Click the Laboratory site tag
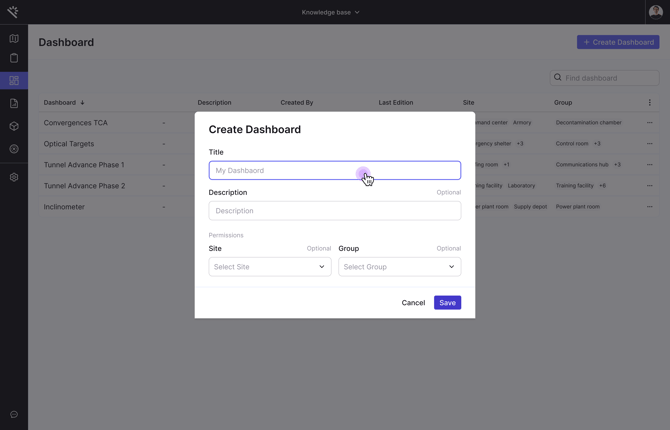670x430 pixels. (521, 186)
